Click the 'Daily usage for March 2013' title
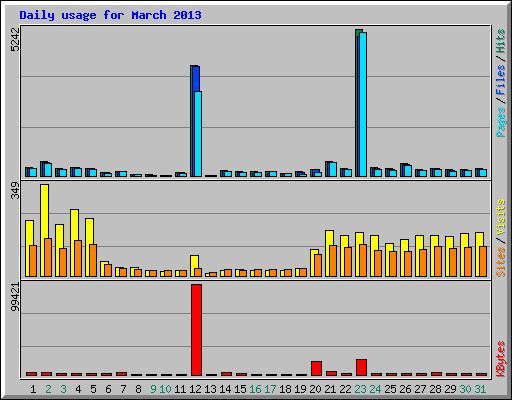This screenshot has width=512, height=400. coord(110,15)
